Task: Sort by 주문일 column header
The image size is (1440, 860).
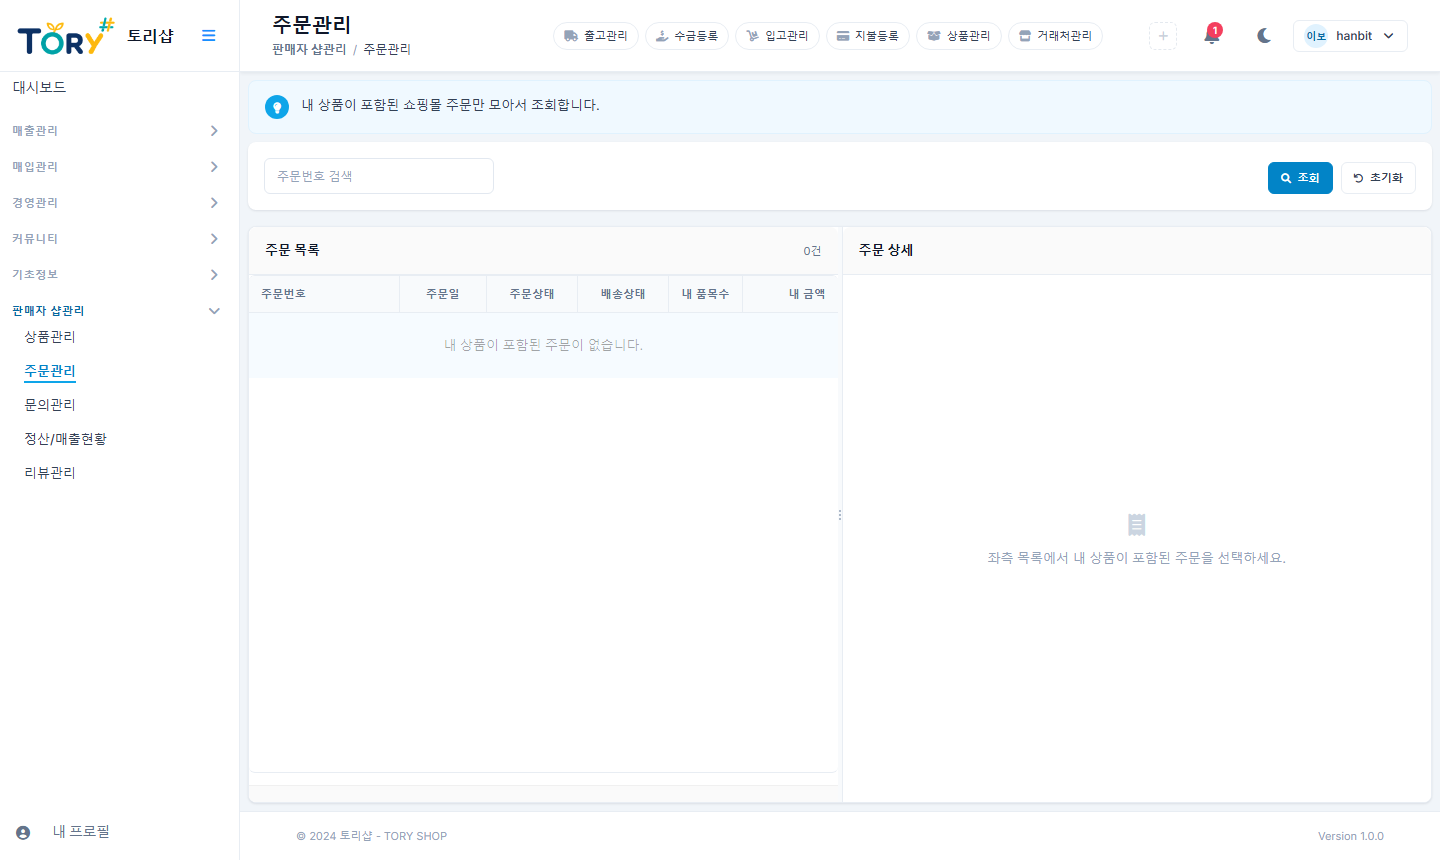Action: pyautogui.click(x=443, y=294)
